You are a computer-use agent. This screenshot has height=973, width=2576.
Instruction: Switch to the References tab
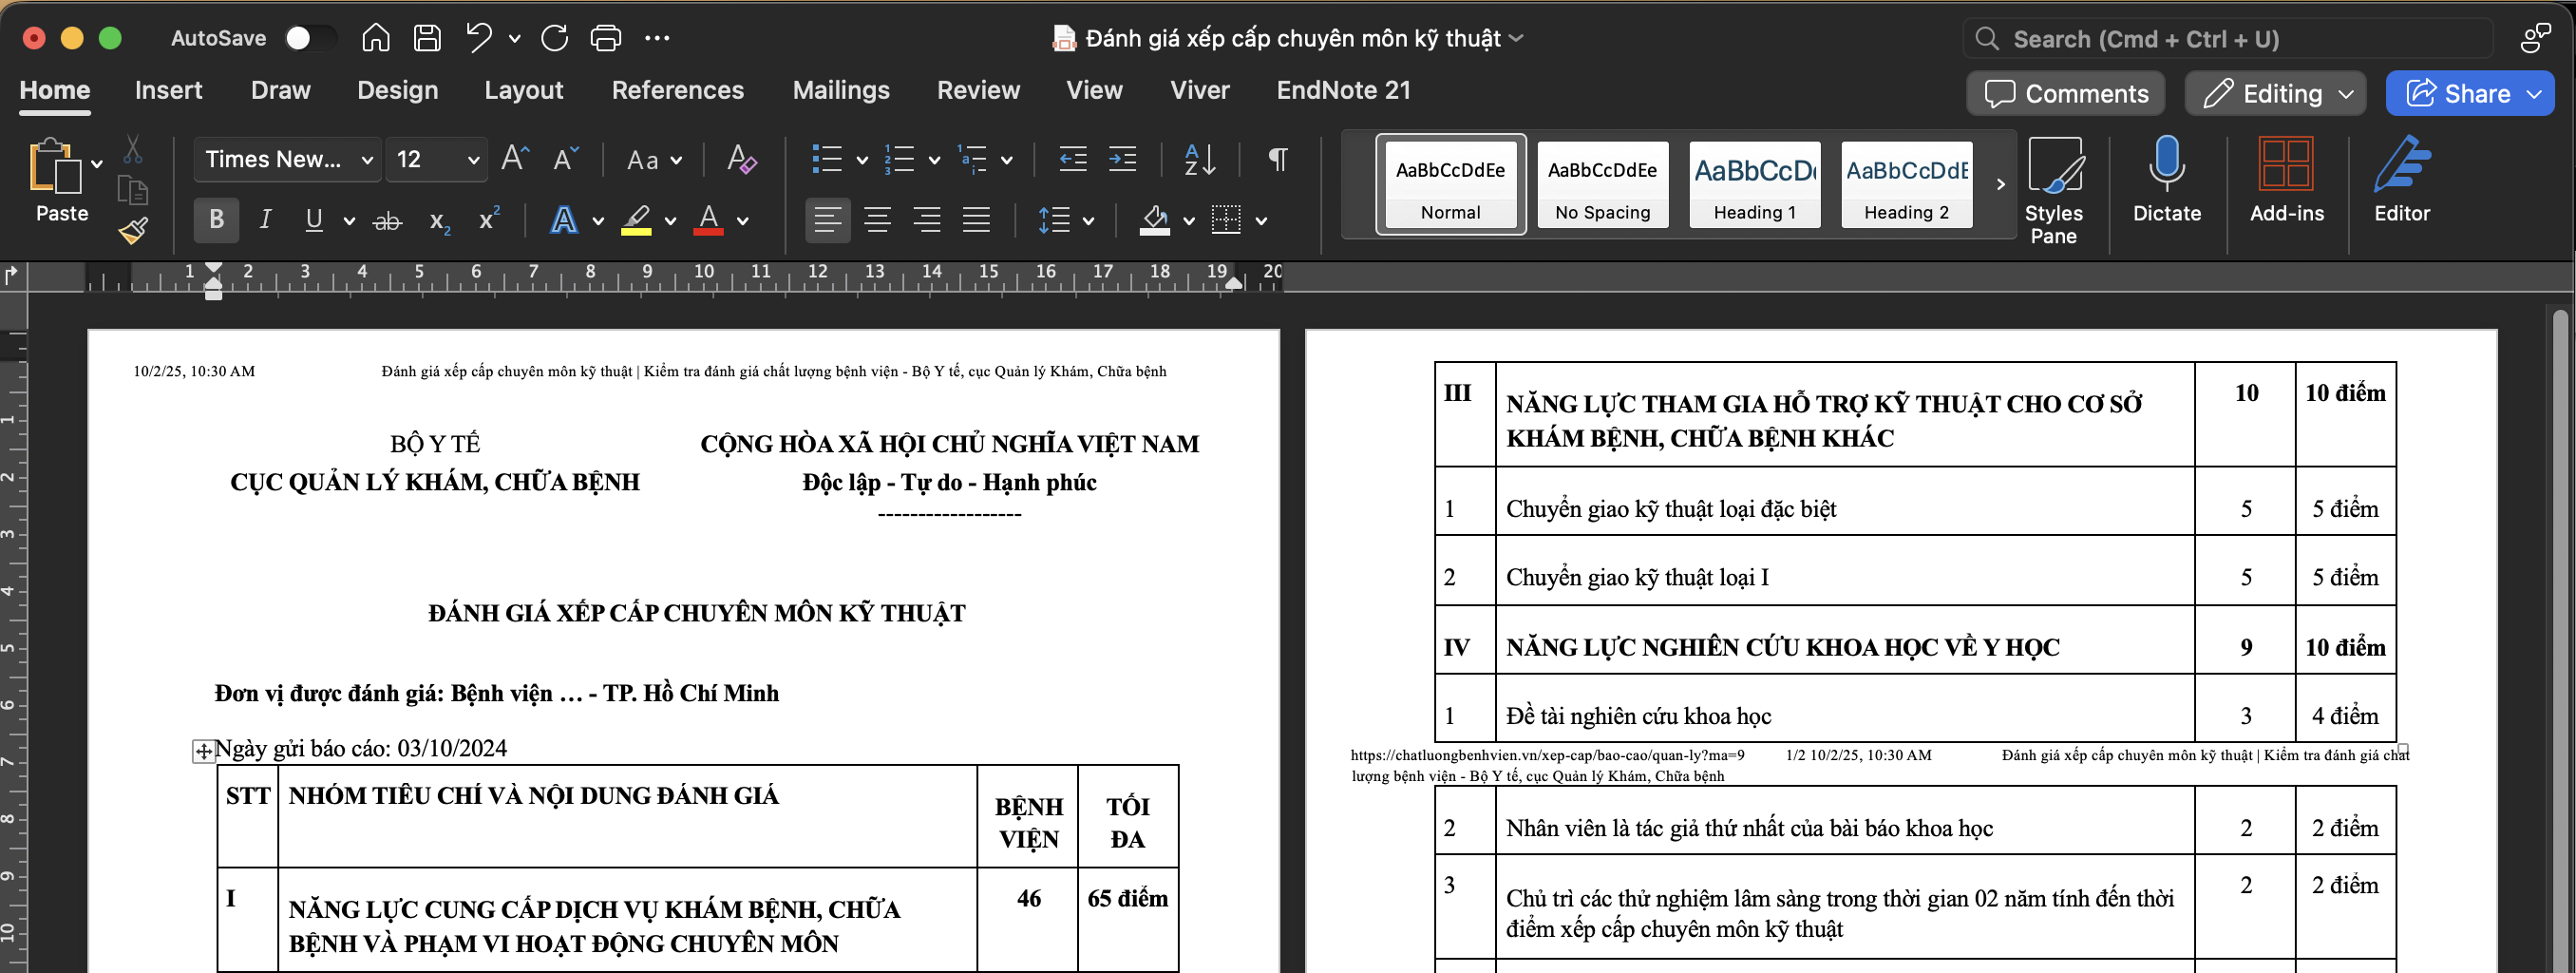click(677, 90)
